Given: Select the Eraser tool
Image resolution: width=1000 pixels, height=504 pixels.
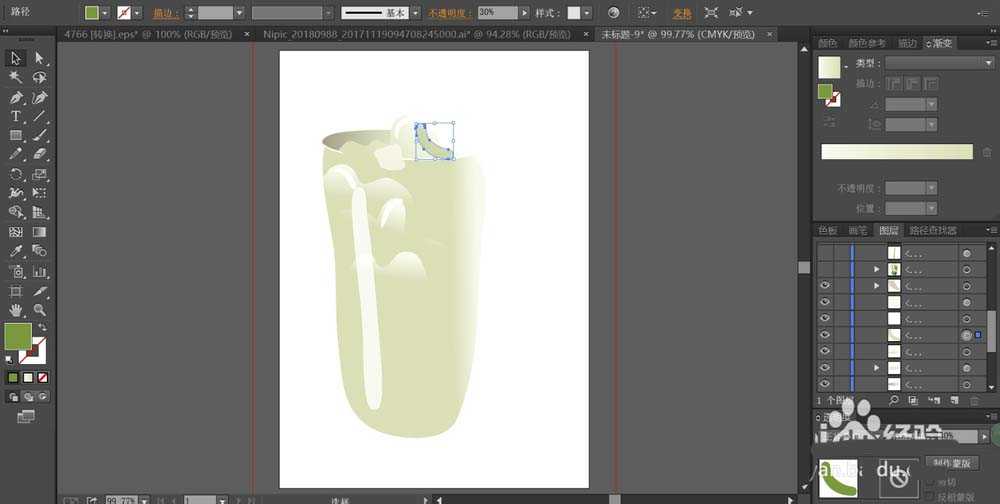Looking at the screenshot, I should point(40,154).
